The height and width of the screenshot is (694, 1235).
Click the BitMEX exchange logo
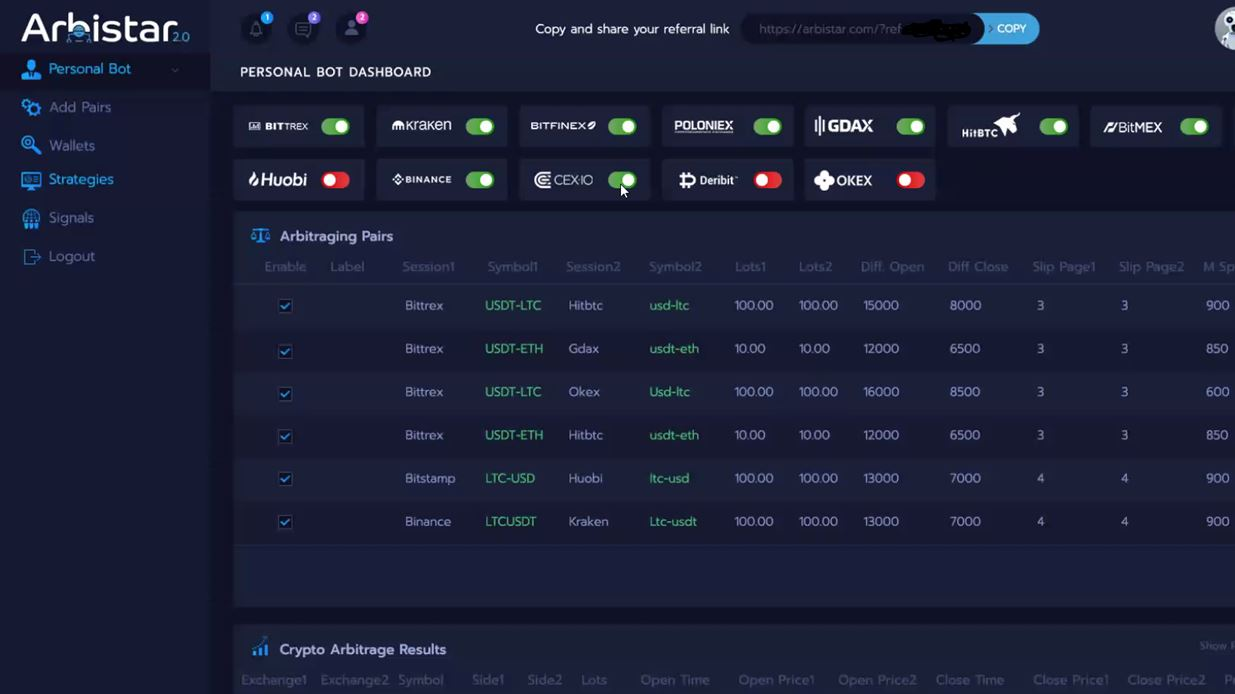pos(1132,127)
